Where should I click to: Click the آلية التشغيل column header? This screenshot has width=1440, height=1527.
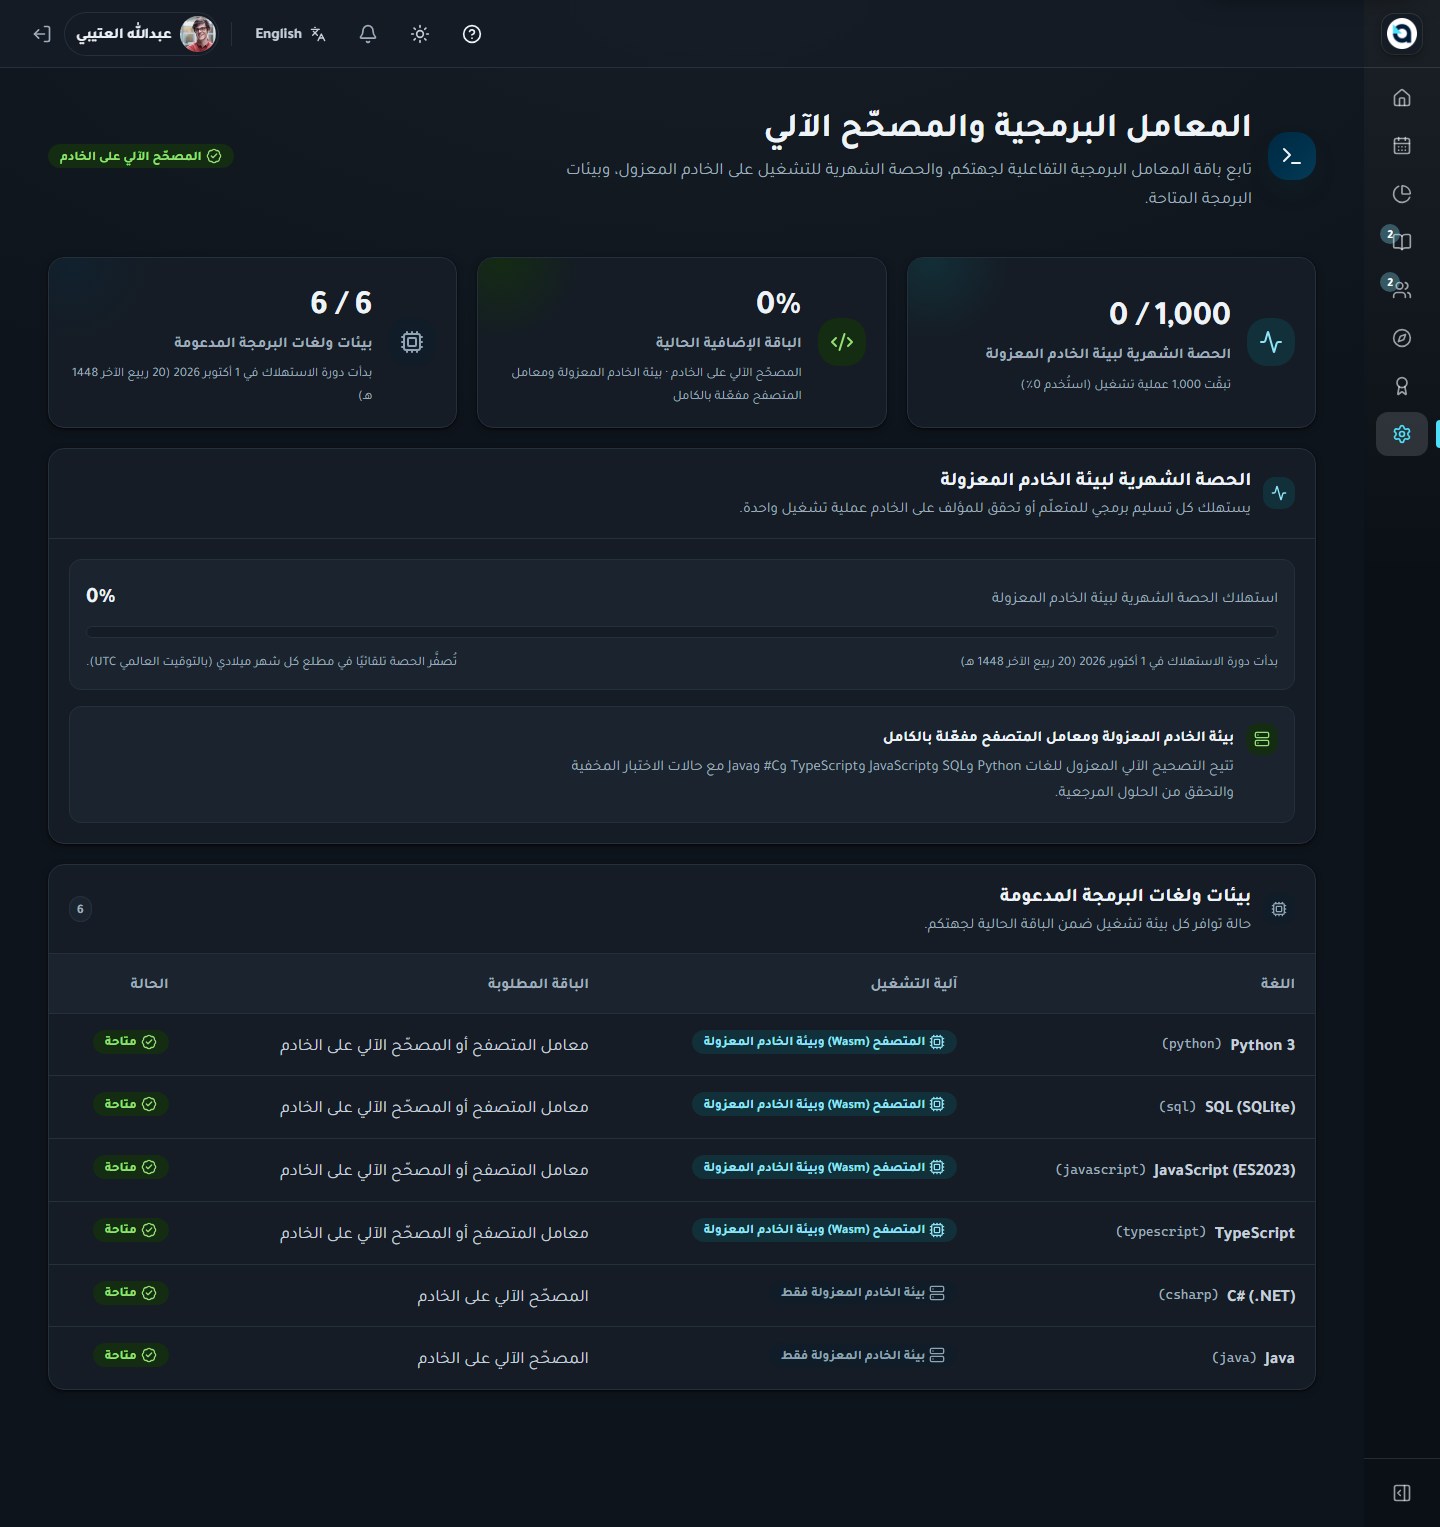[x=914, y=984]
